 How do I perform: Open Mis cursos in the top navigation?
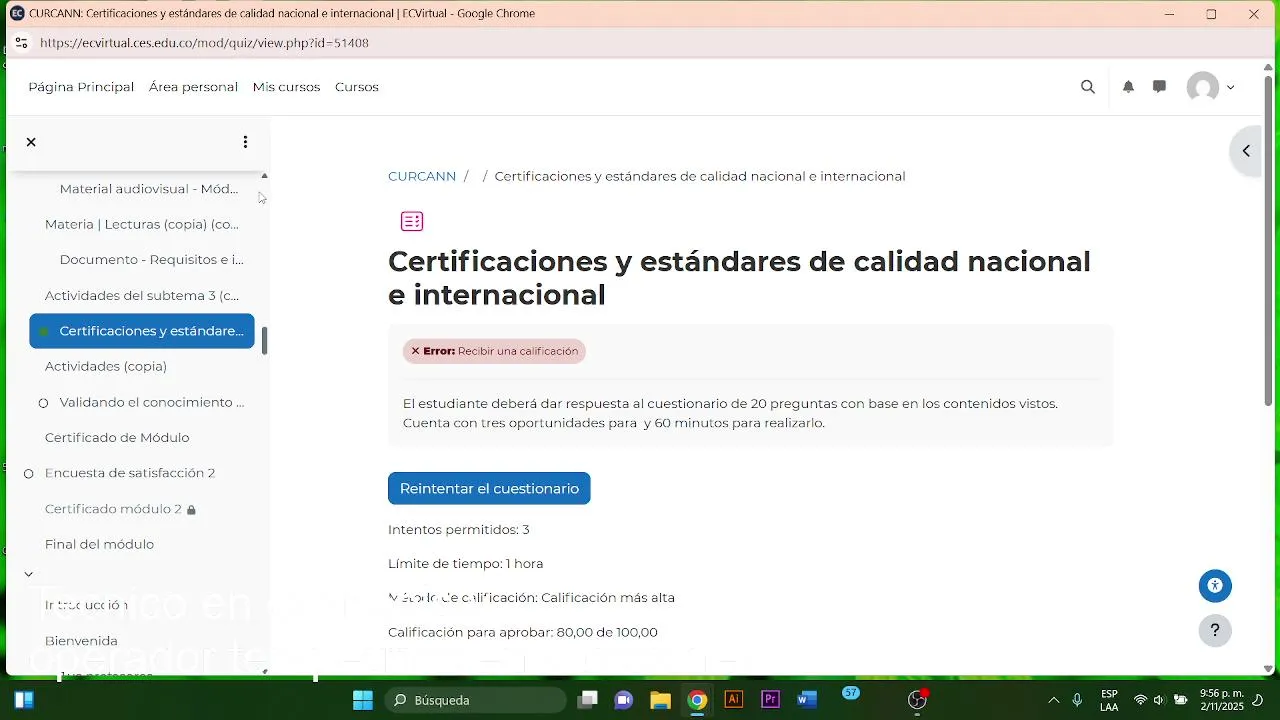pos(286,87)
